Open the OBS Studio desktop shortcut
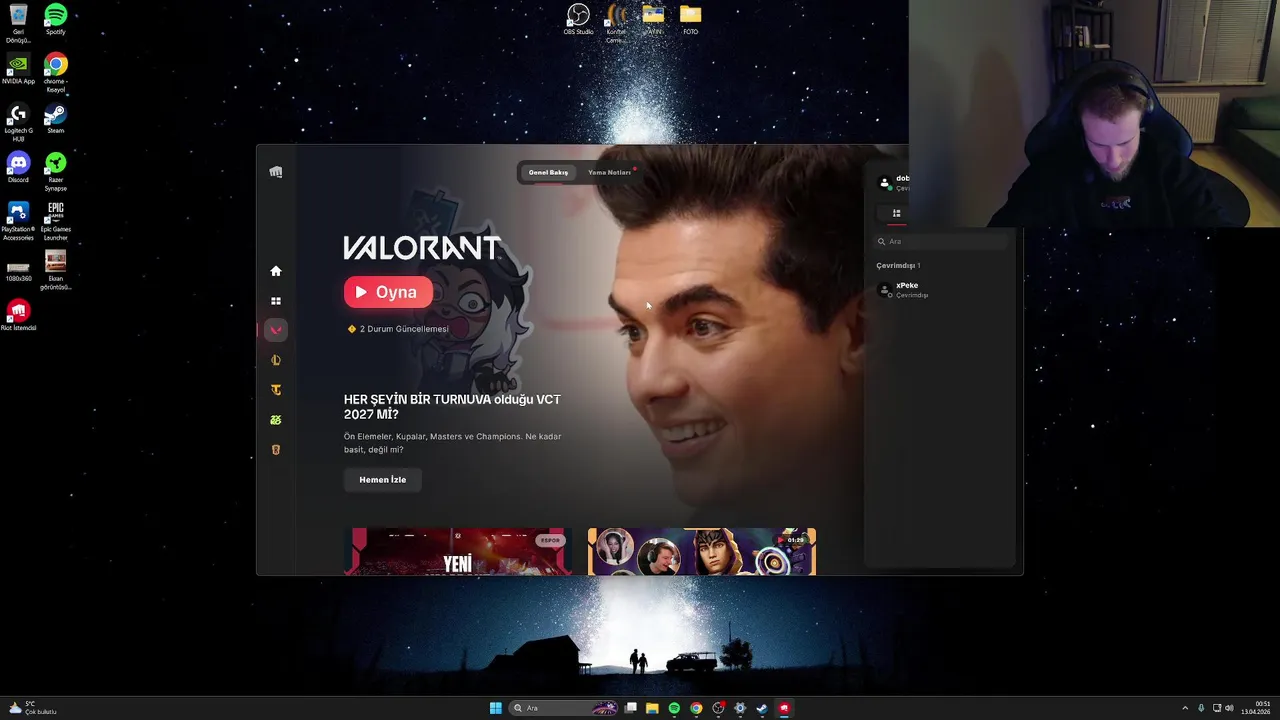The height and width of the screenshot is (720, 1280). click(578, 20)
